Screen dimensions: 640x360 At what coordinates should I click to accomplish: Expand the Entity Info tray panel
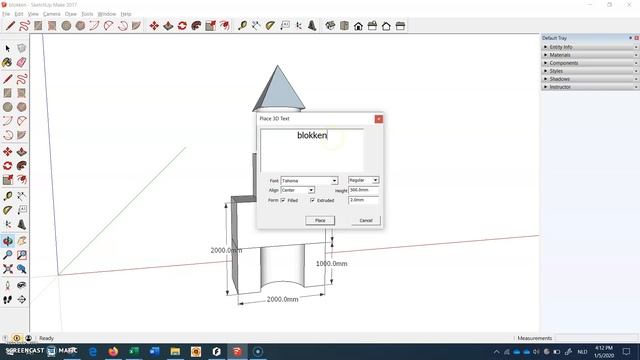[590, 47]
